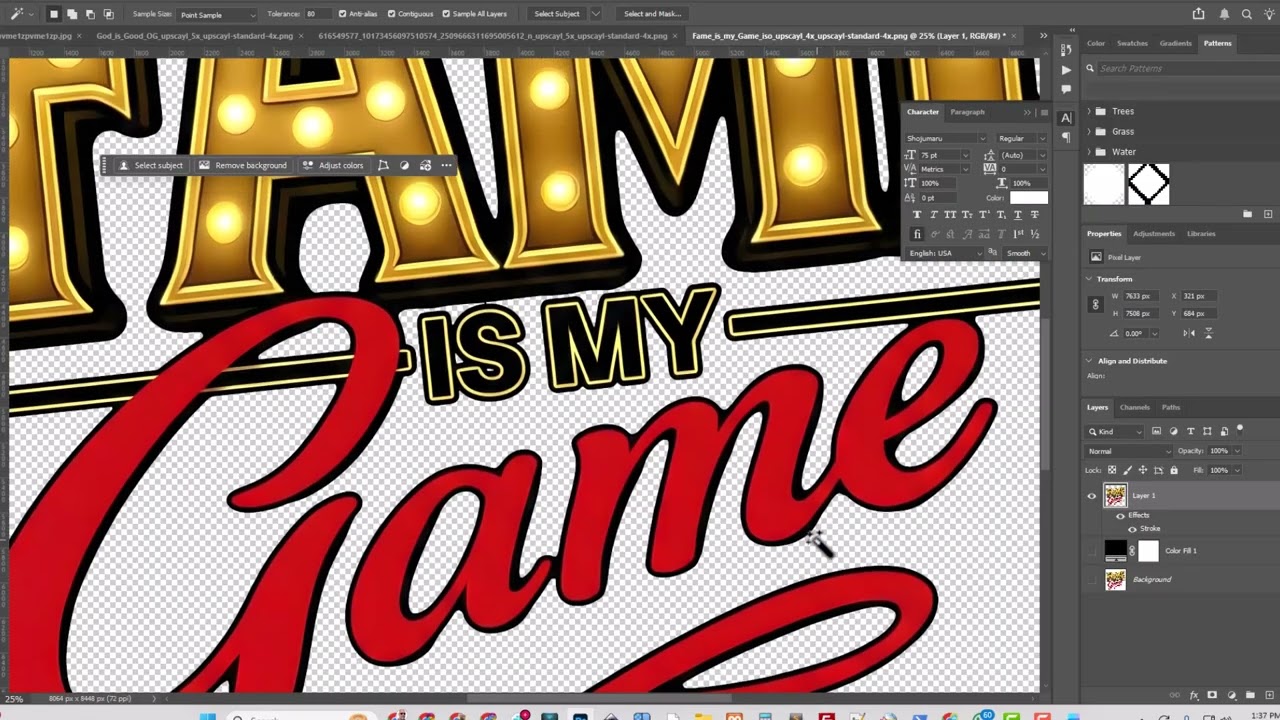Hide Layer 1 visibility eye
The width and height of the screenshot is (1280, 720).
click(1091, 495)
